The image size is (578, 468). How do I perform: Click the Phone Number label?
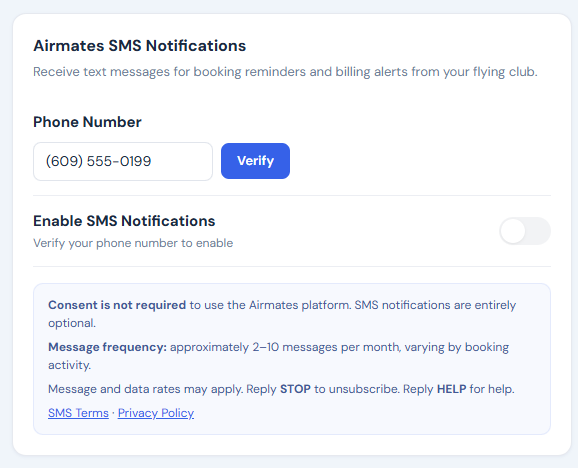coord(87,122)
